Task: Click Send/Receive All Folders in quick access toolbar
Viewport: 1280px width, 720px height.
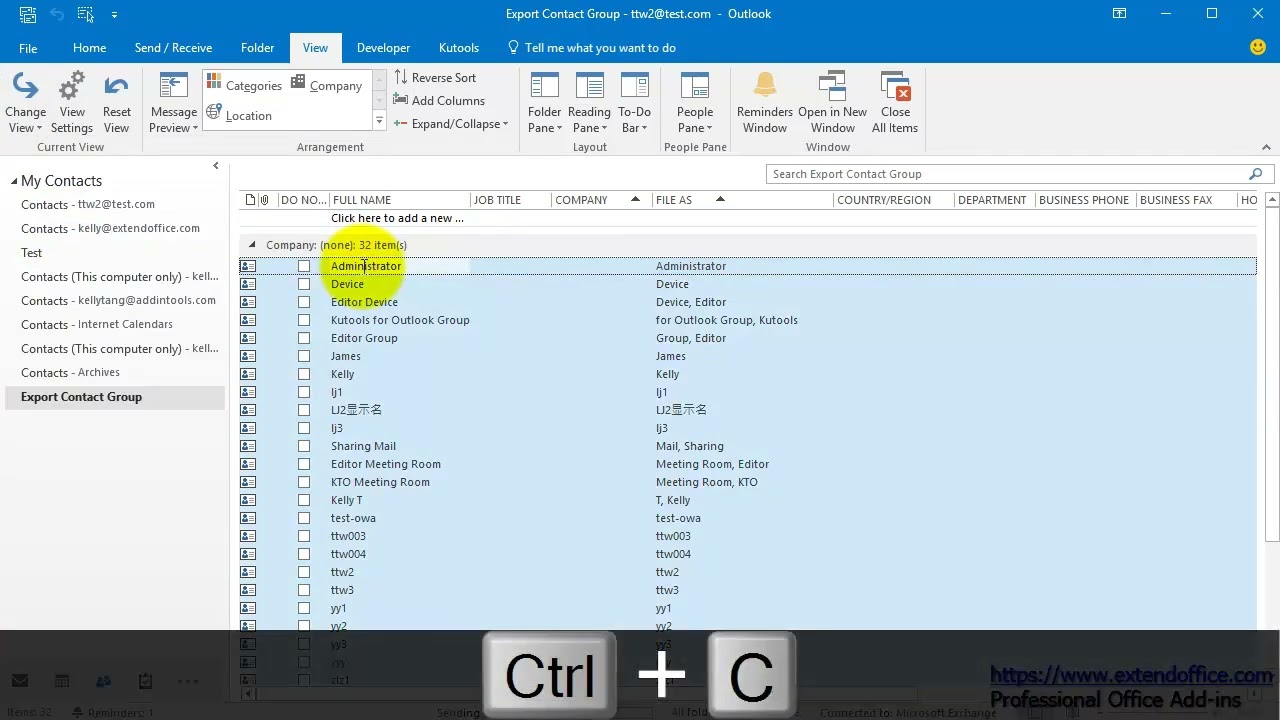Action: 28,14
